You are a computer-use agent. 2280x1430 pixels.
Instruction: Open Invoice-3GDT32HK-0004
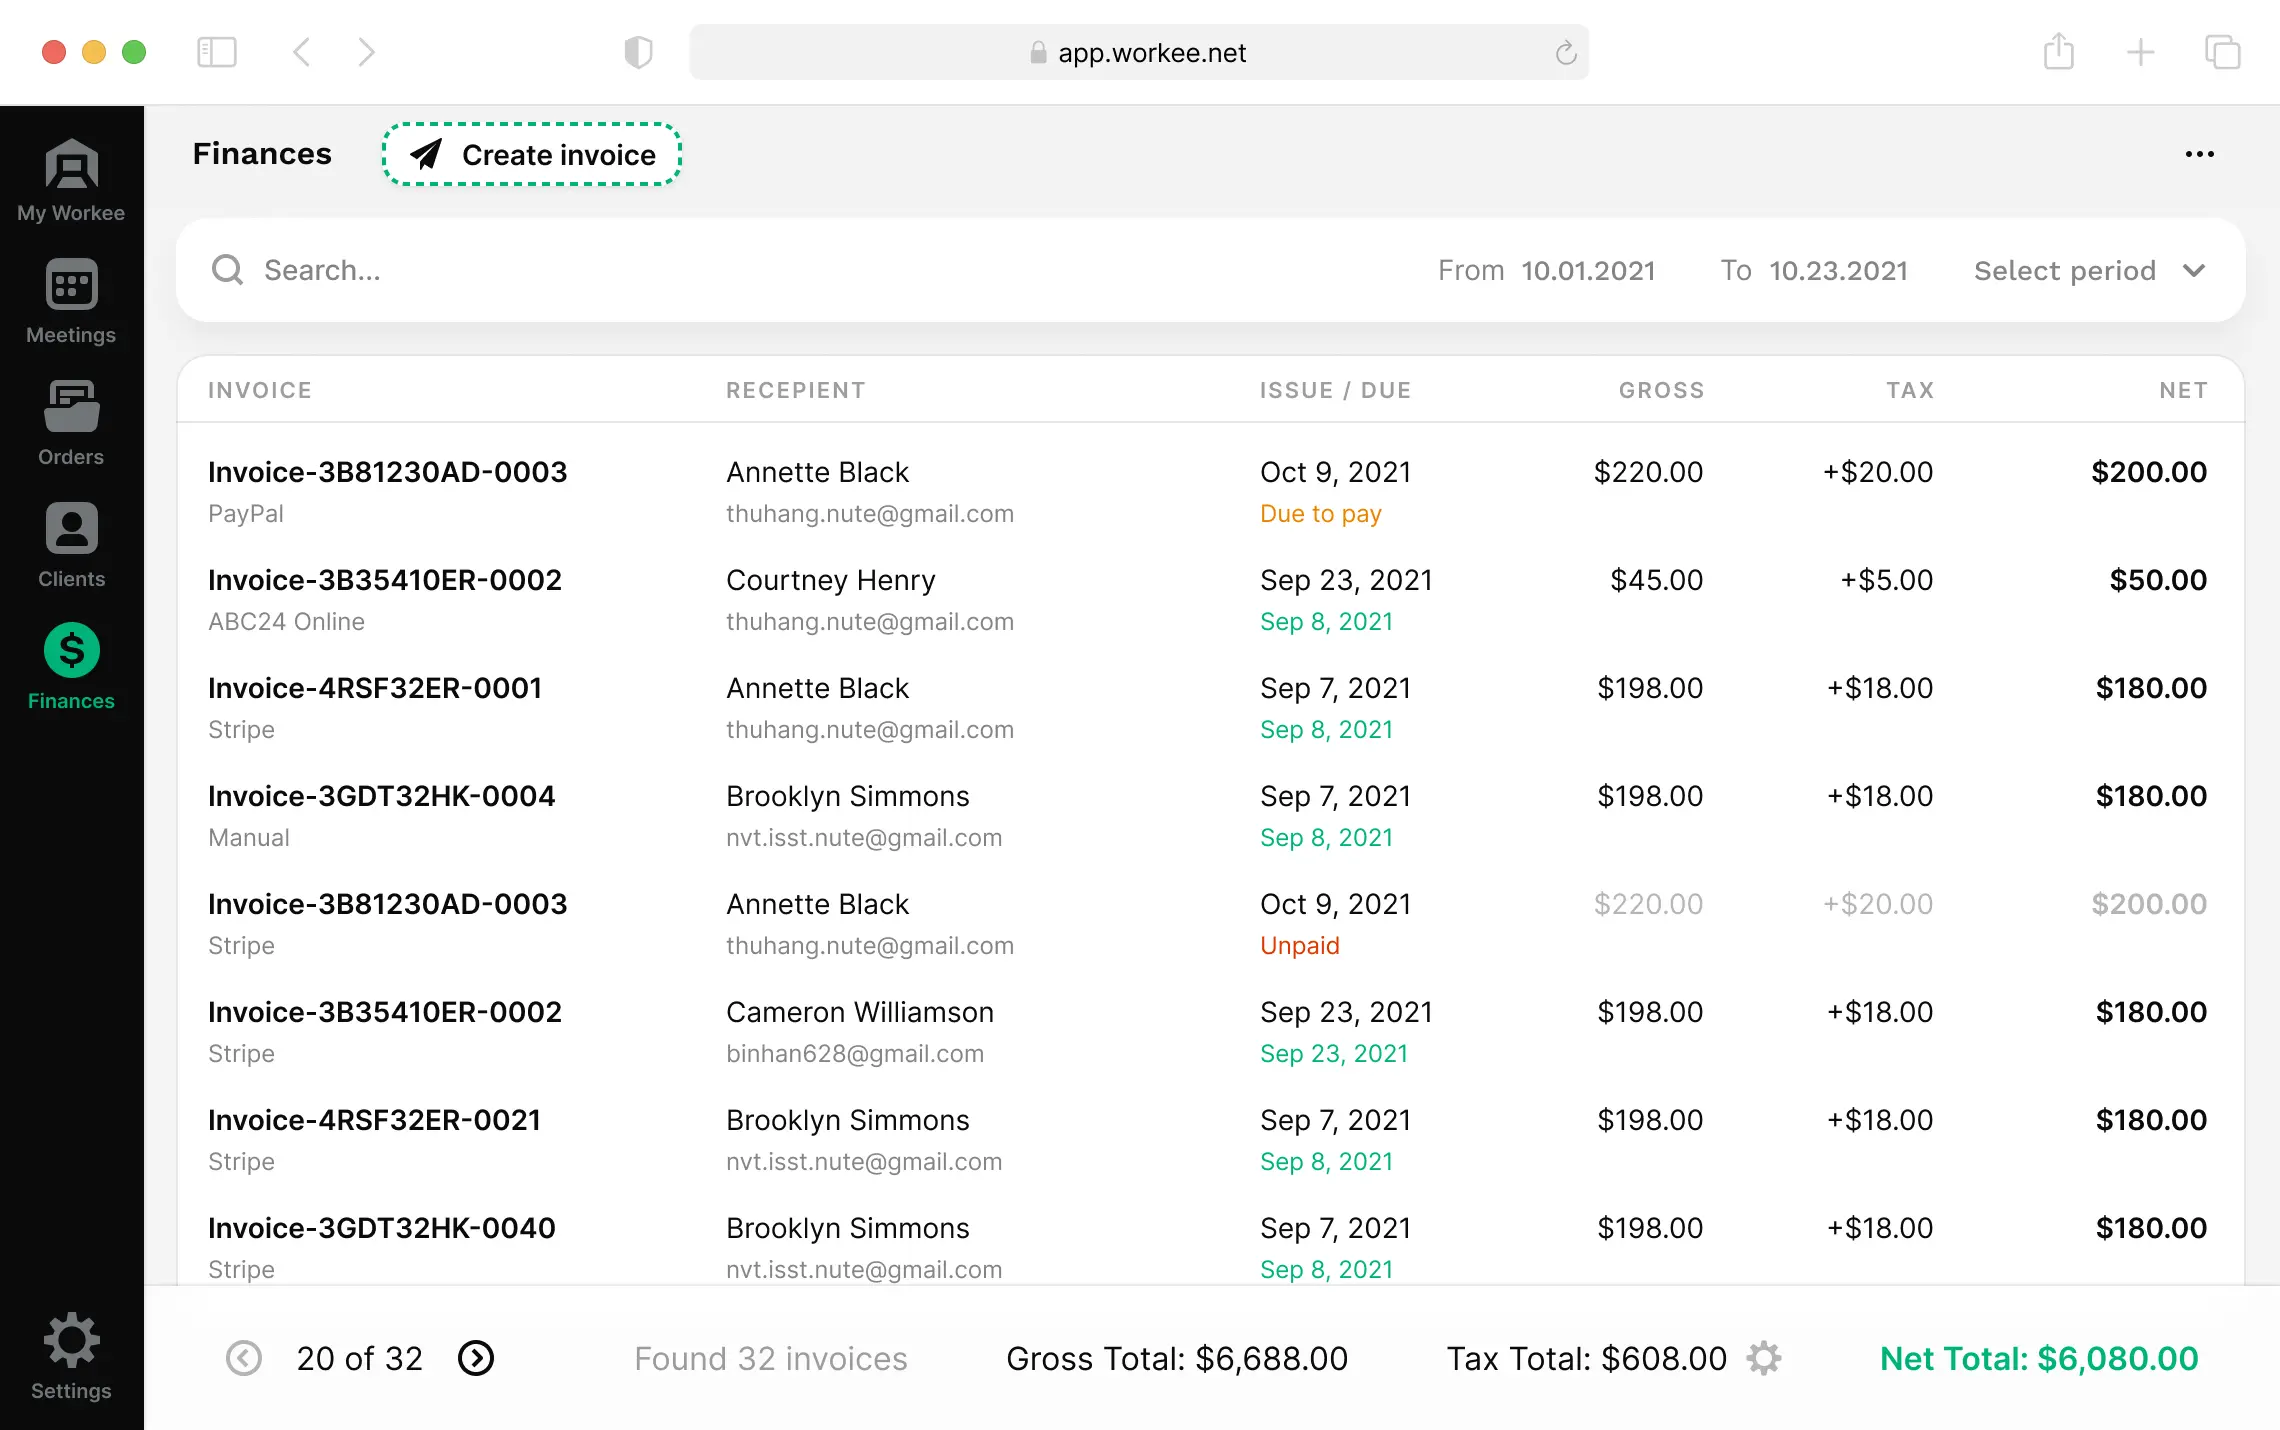pyautogui.click(x=382, y=796)
